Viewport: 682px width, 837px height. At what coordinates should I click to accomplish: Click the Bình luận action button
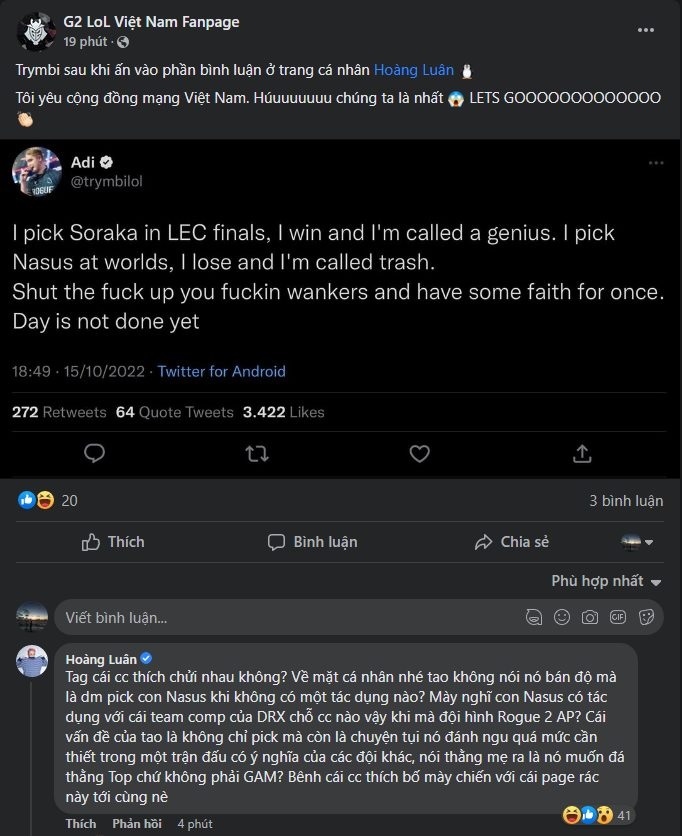312,542
